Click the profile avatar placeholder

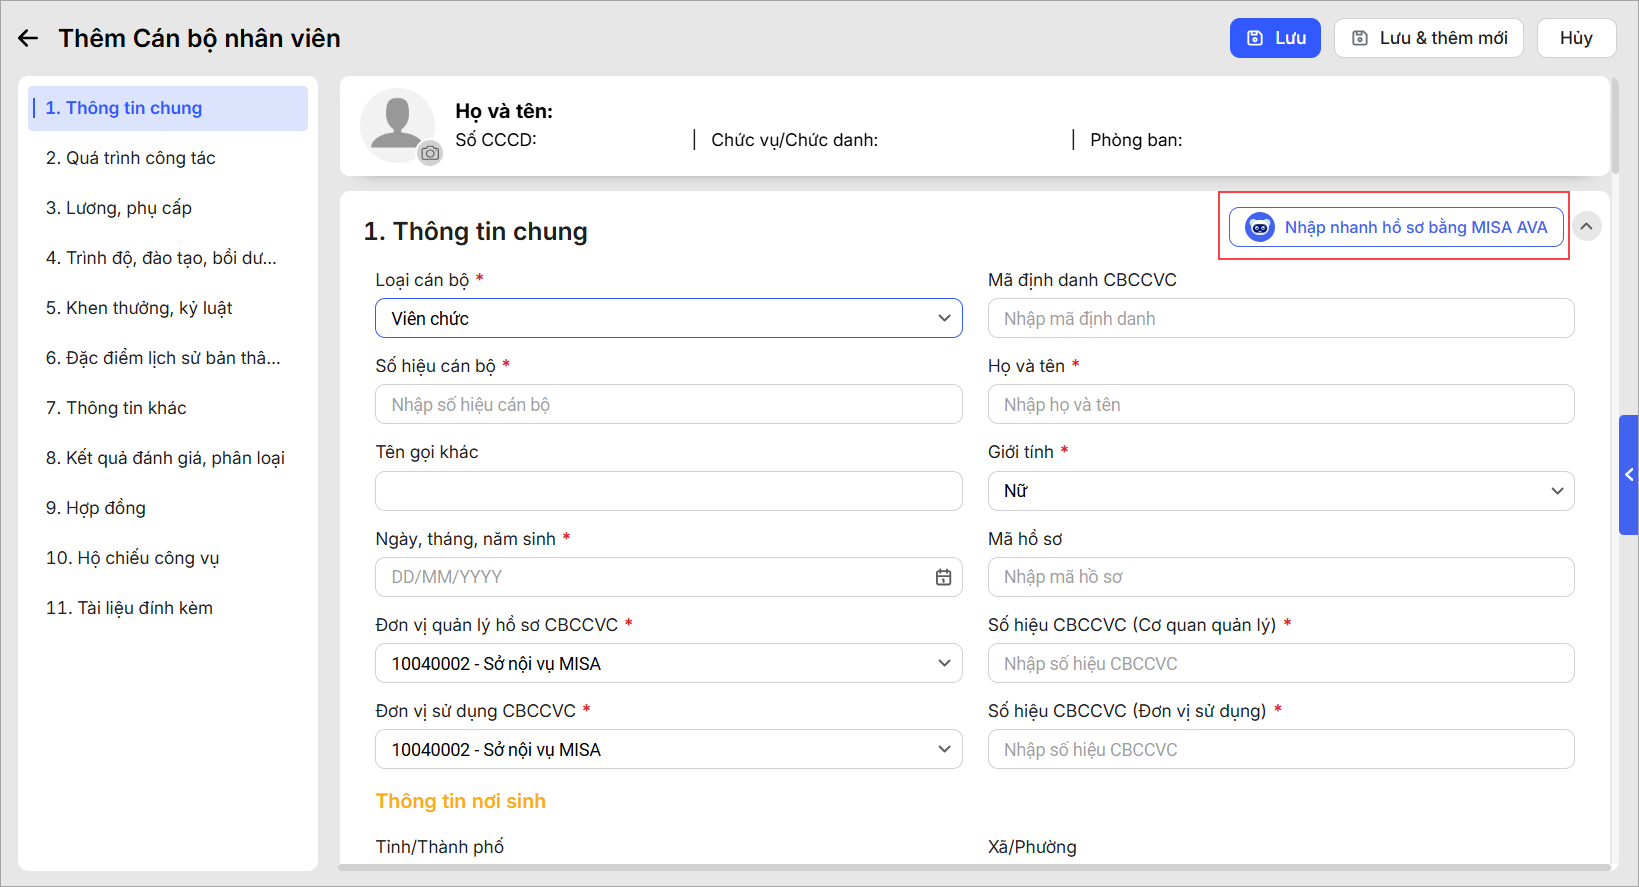tap(396, 123)
